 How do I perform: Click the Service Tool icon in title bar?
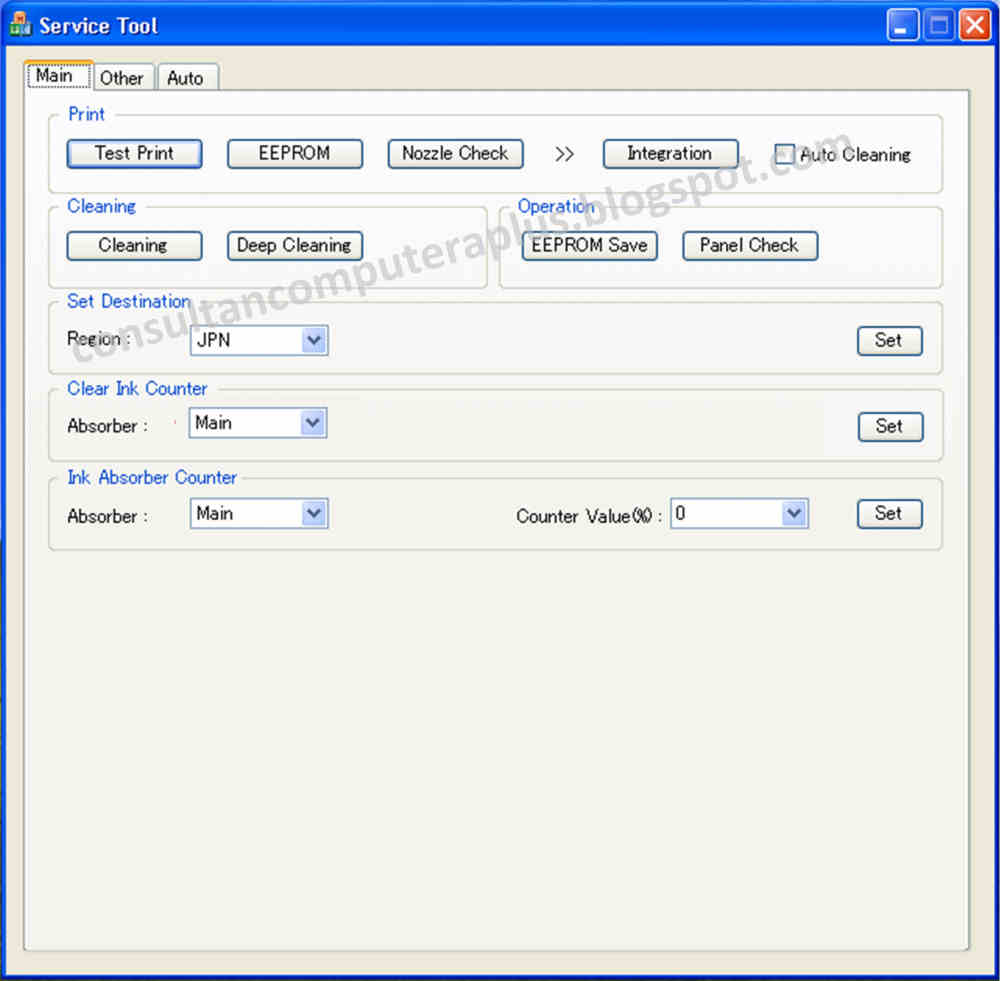20,22
